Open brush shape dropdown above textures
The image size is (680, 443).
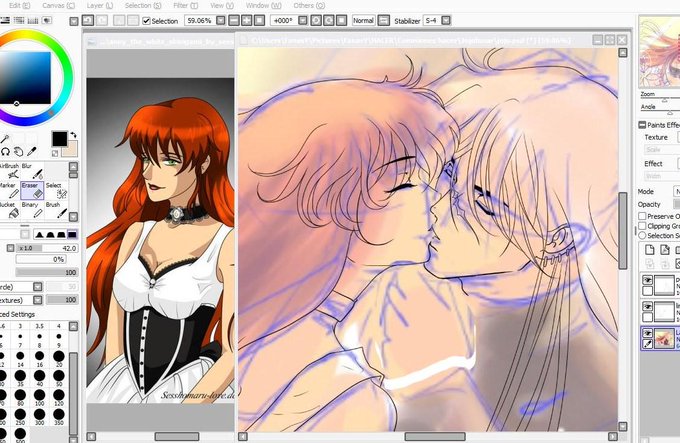38,287
